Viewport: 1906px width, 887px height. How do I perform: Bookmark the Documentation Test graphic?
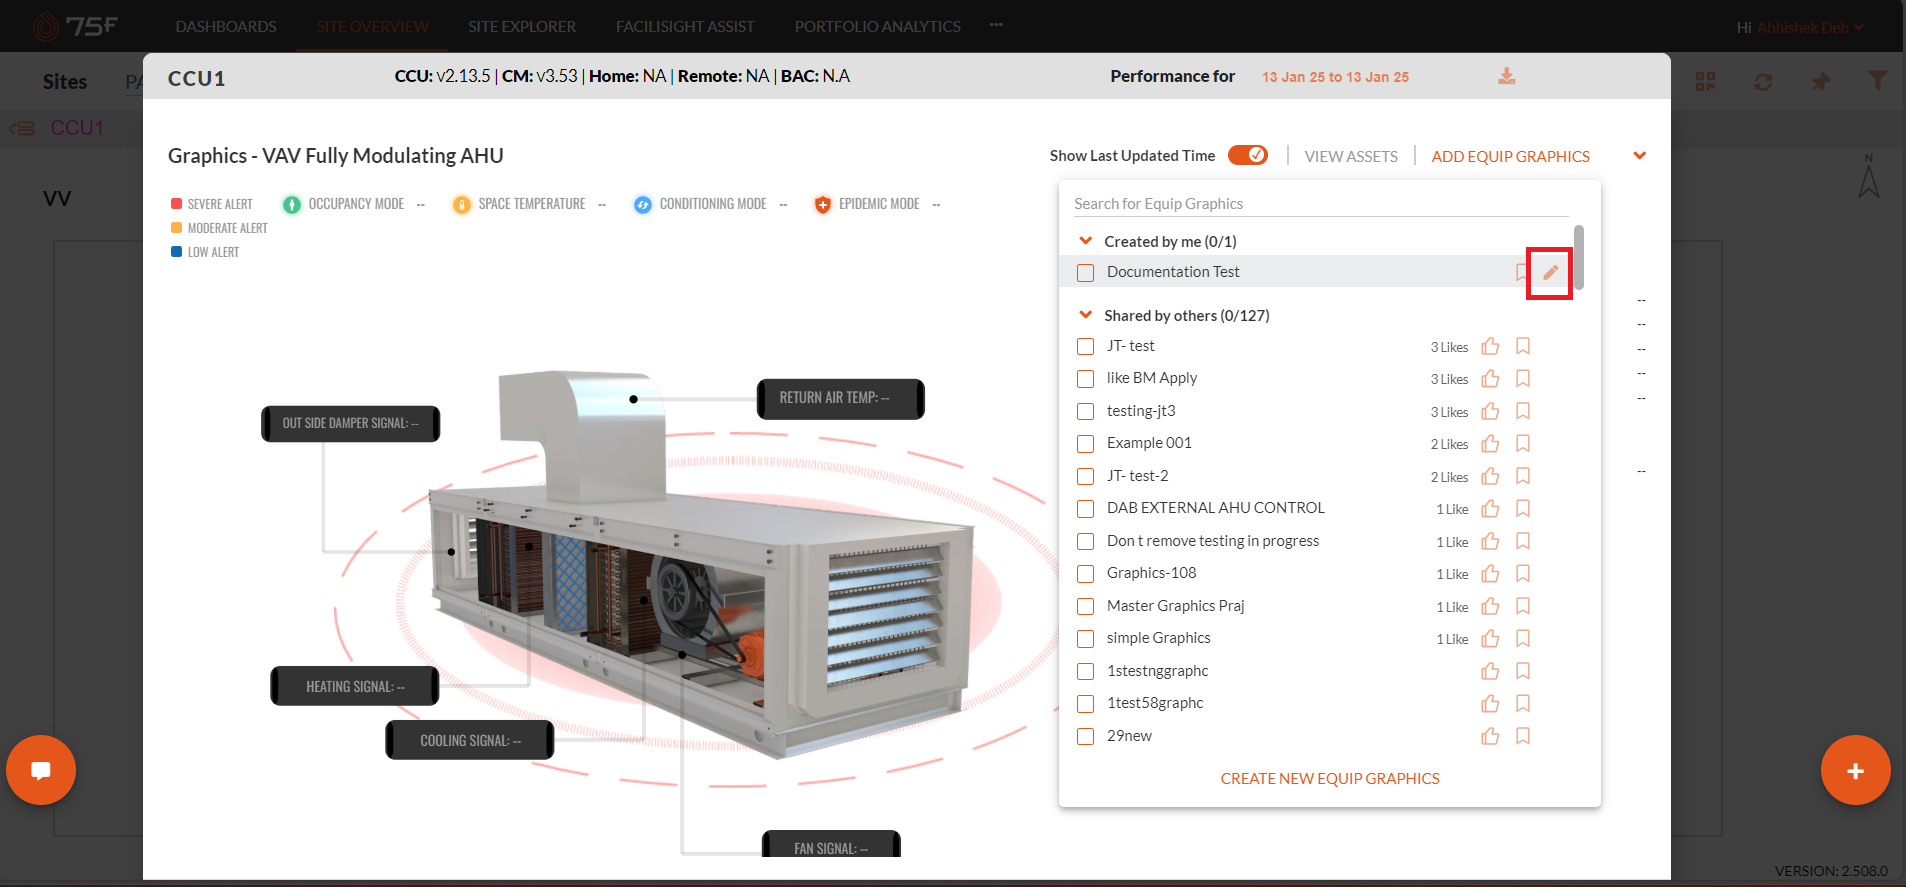(1521, 272)
